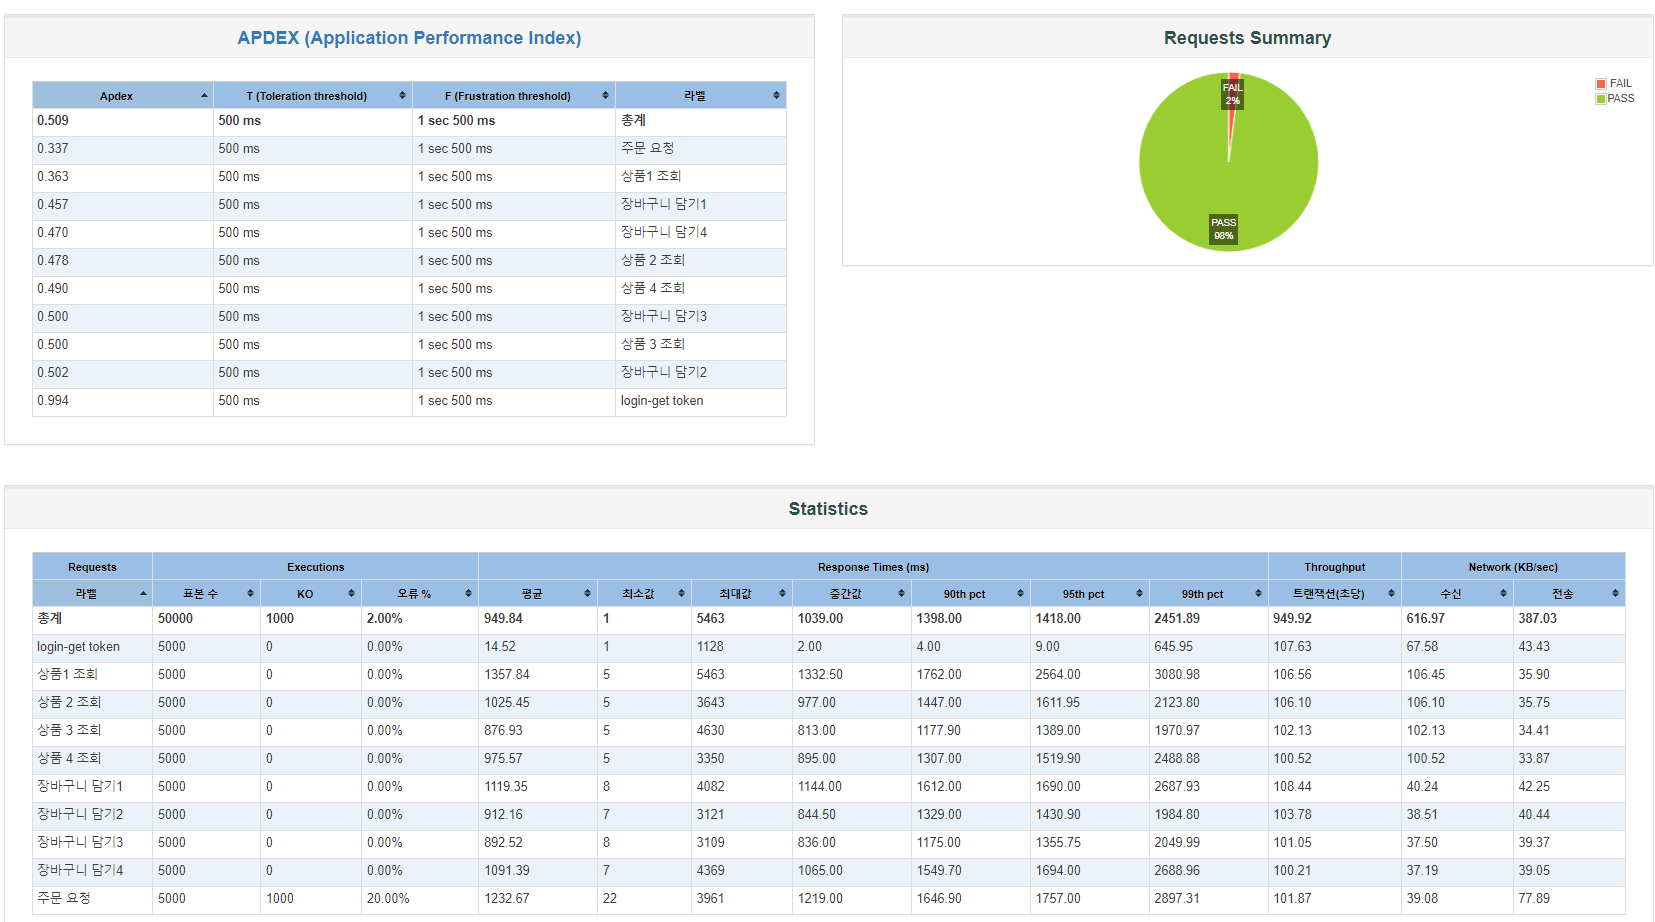Click average value 1357.84 for 상품1 조회
Screen dimensions: 1655x922
(507, 675)
